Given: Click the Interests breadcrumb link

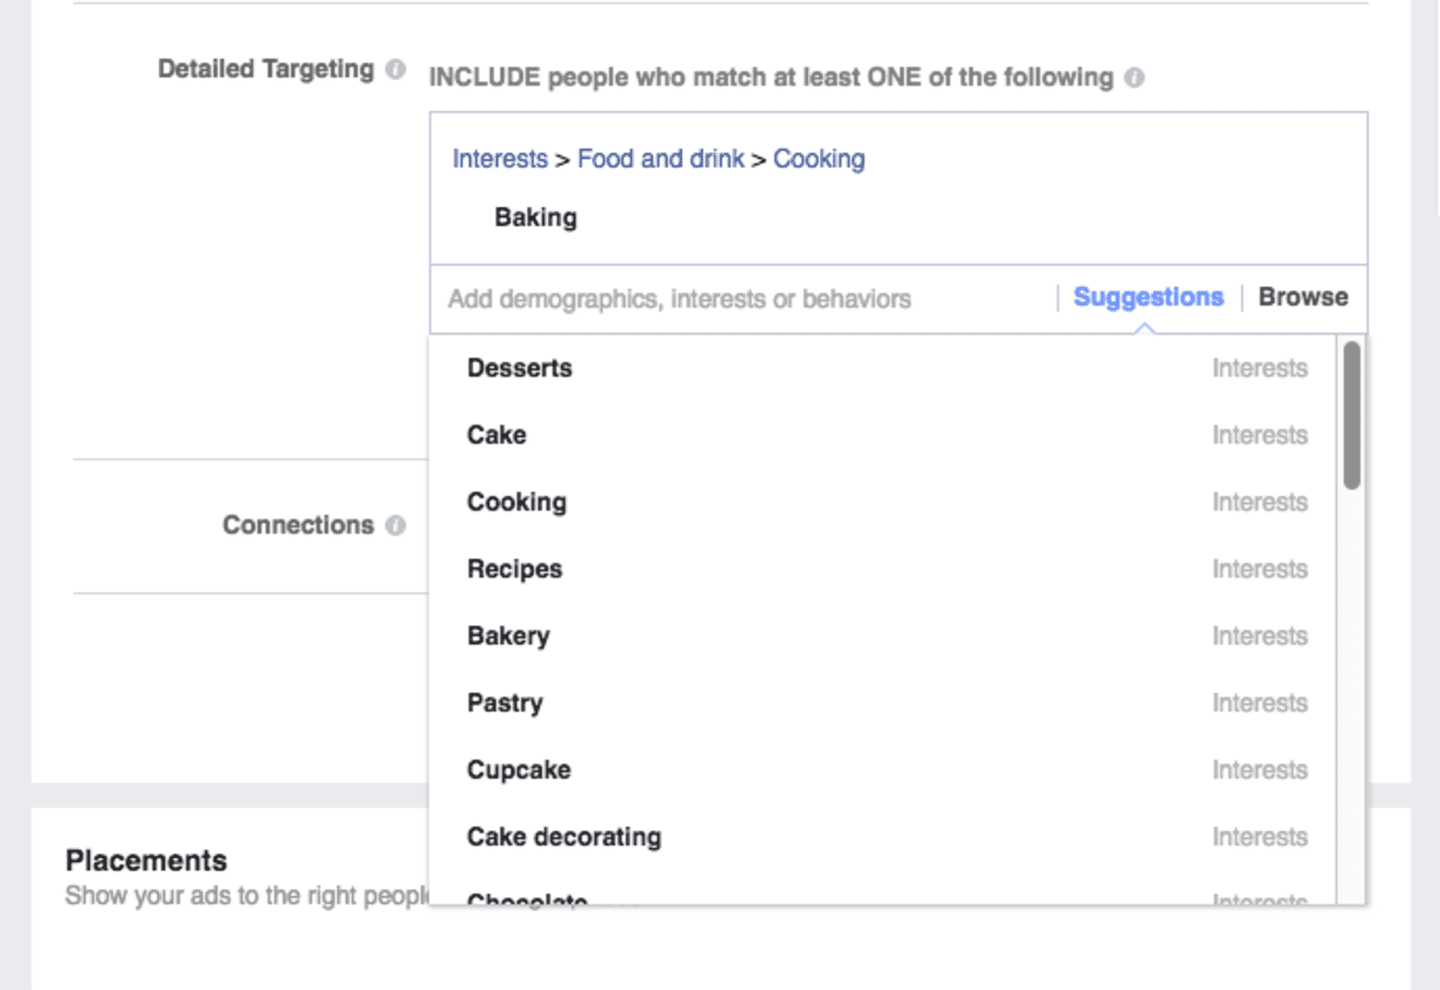Looking at the screenshot, I should tap(500, 159).
